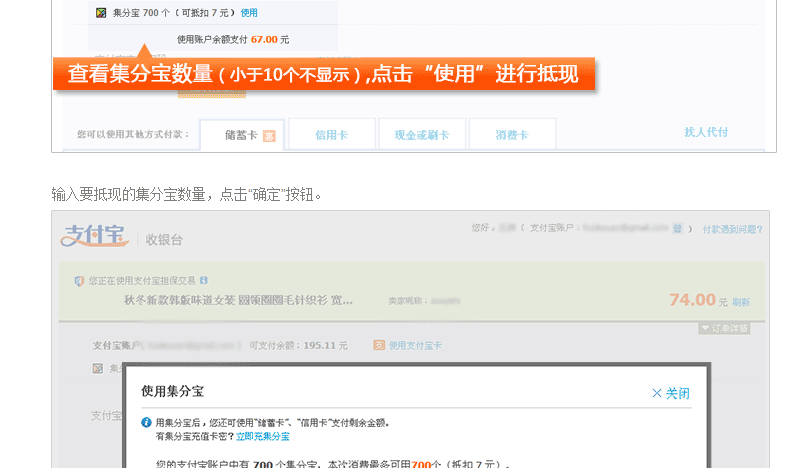Close the 使用集分宝 dialog via 关闭
The image size is (800, 468).
coord(671,393)
